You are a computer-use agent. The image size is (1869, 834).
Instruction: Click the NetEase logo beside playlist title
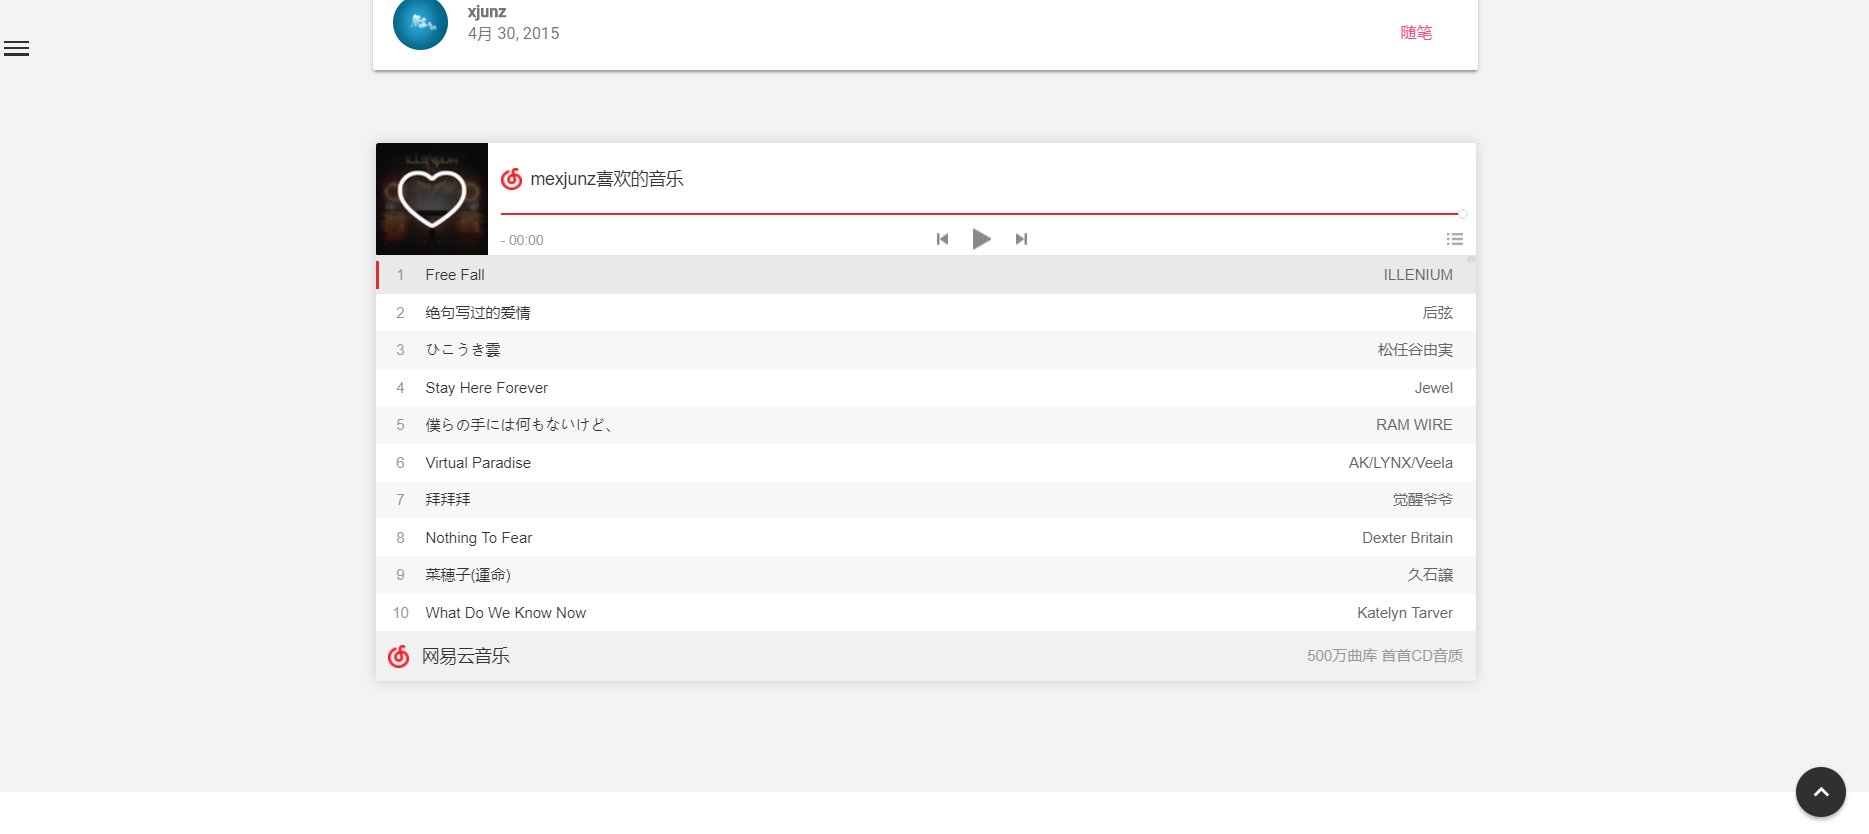512,179
